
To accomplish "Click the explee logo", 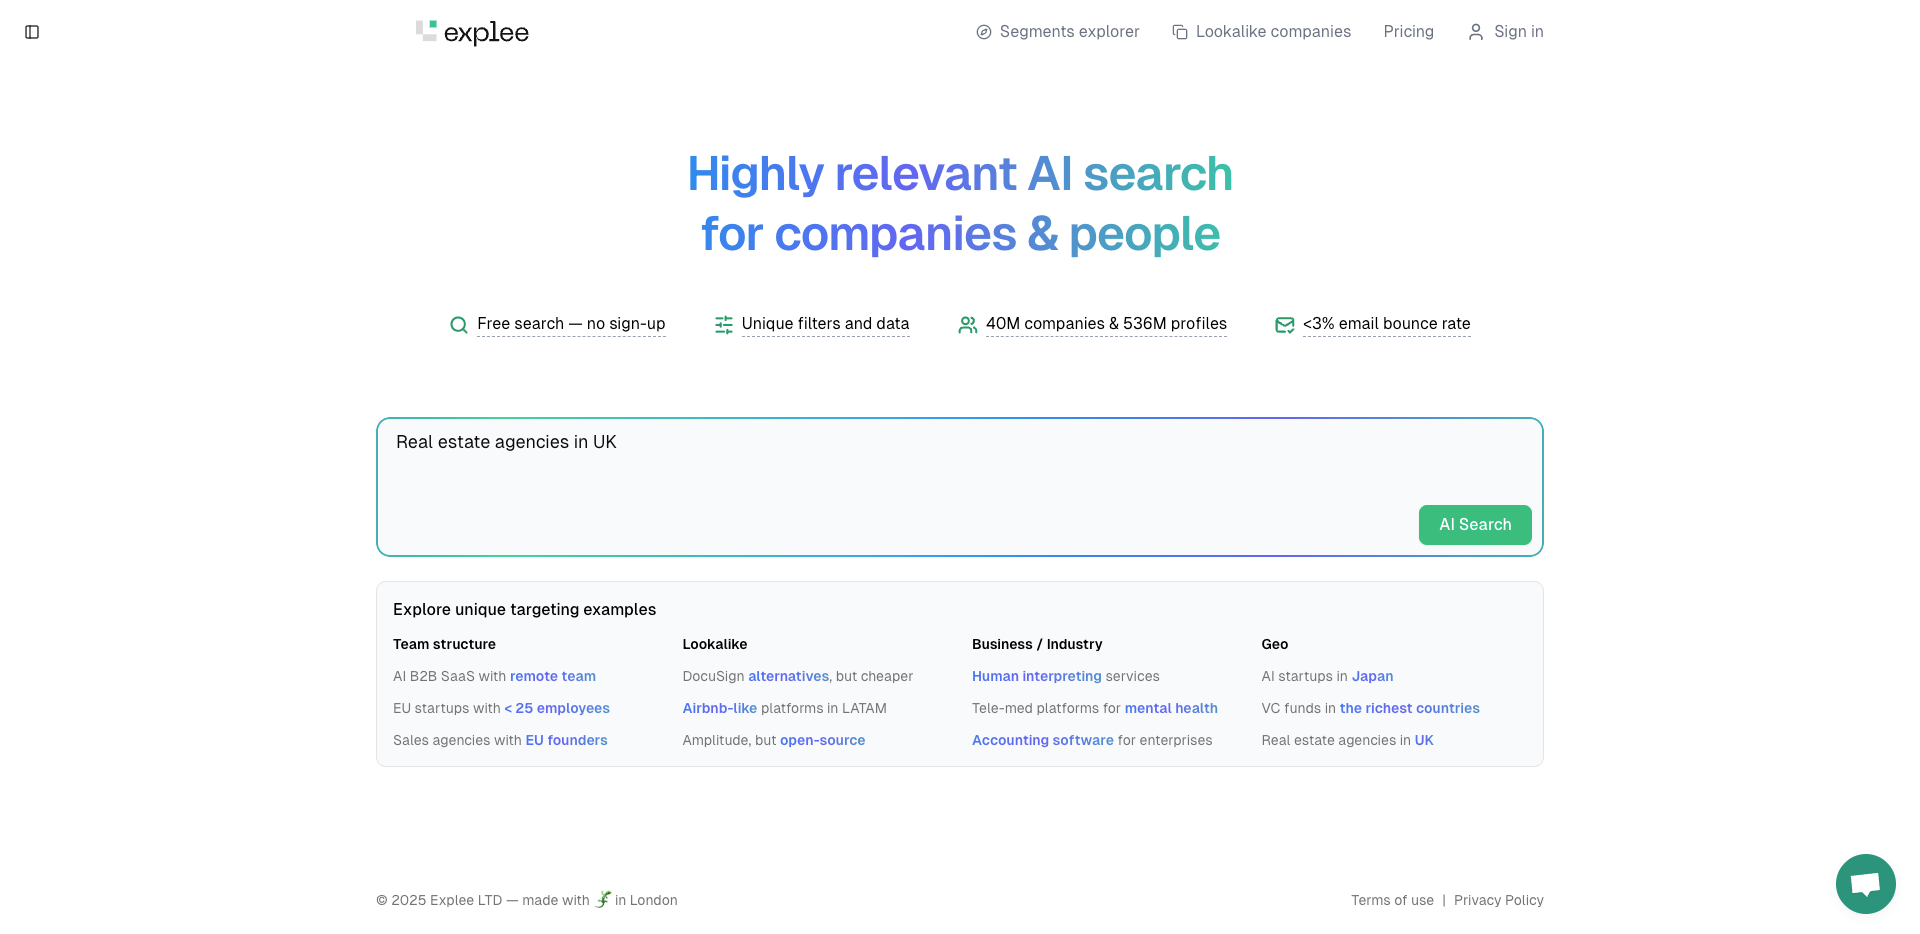I will click(x=472, y=32).
